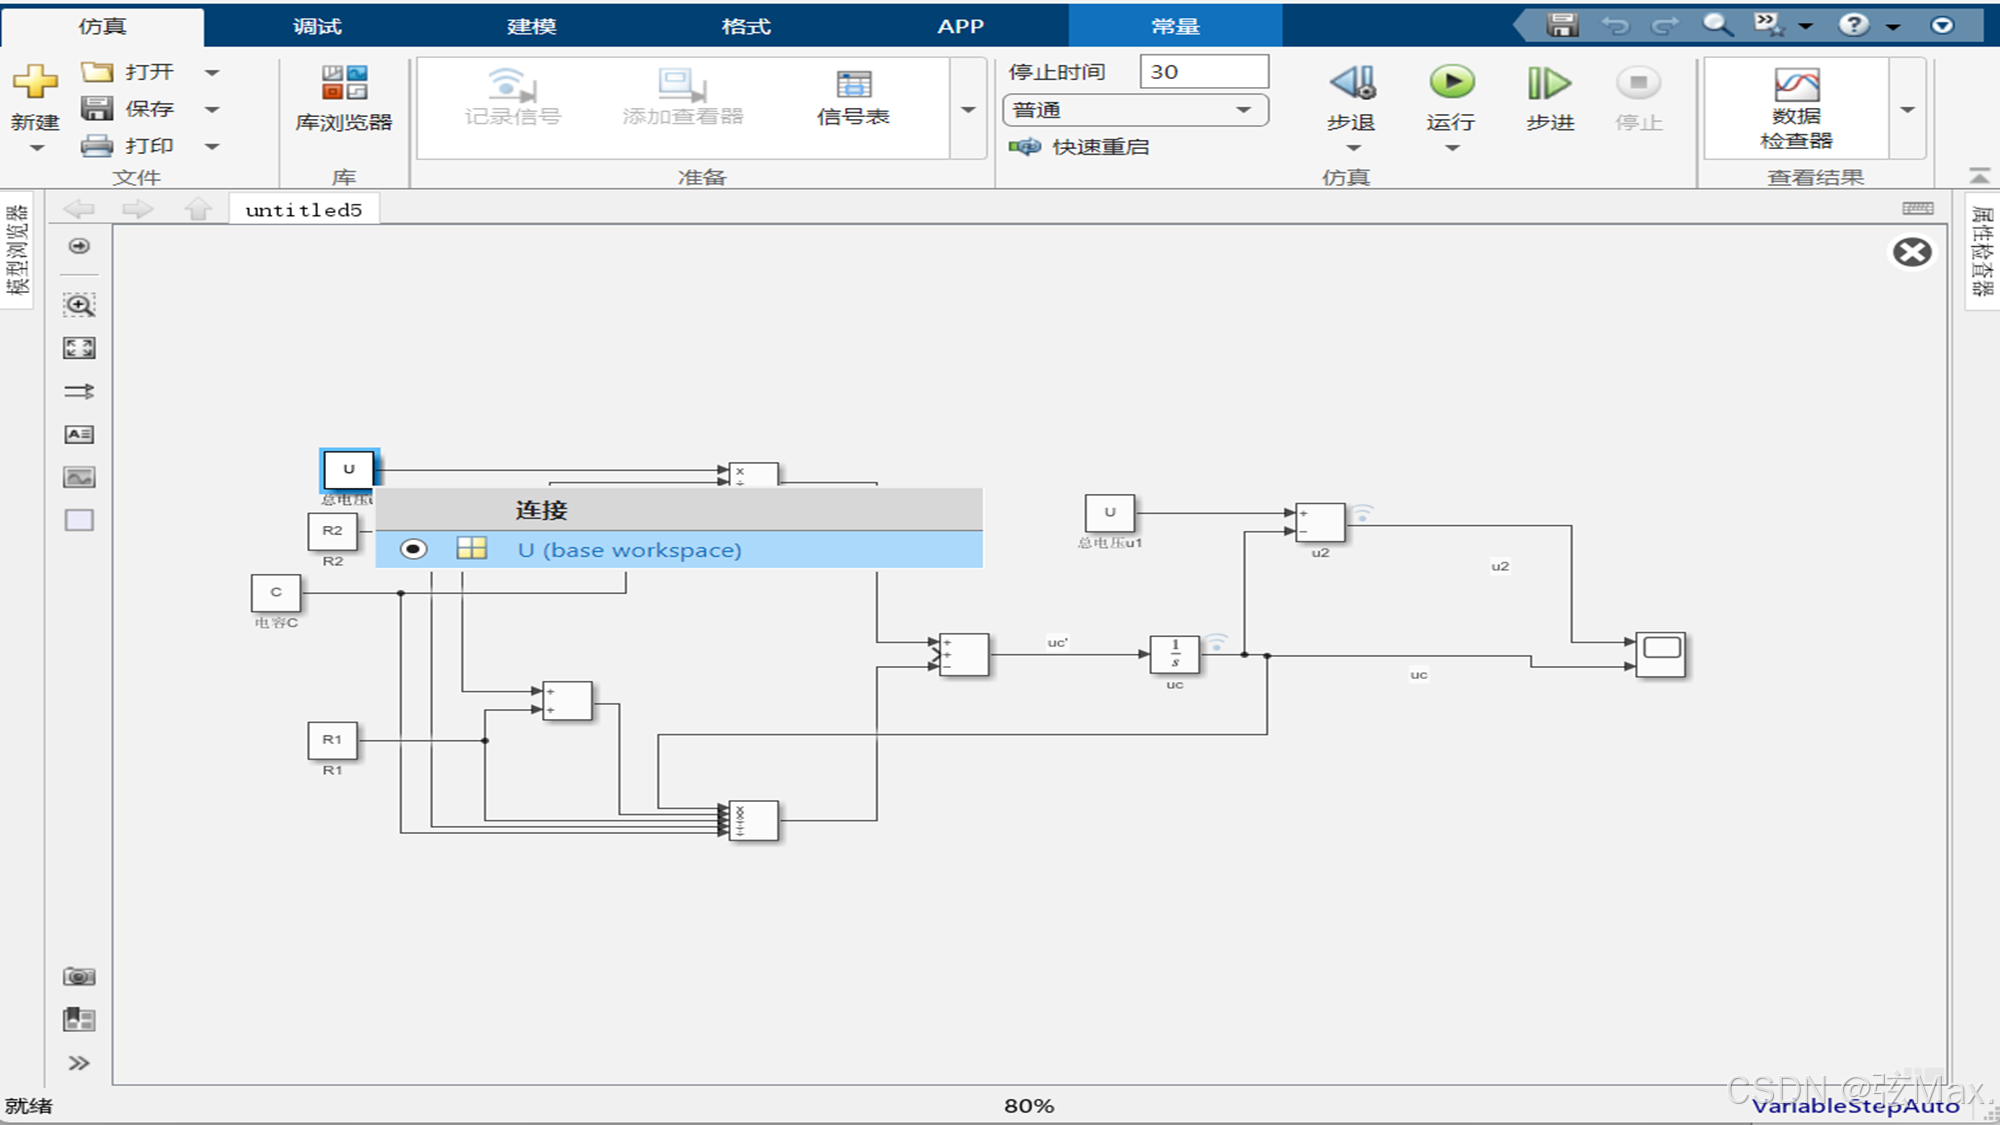2000x1125 pixels.
Task: Expand the Open (打开) dropdown arrow
Action: pyautogui.click(x=212, y=72)
